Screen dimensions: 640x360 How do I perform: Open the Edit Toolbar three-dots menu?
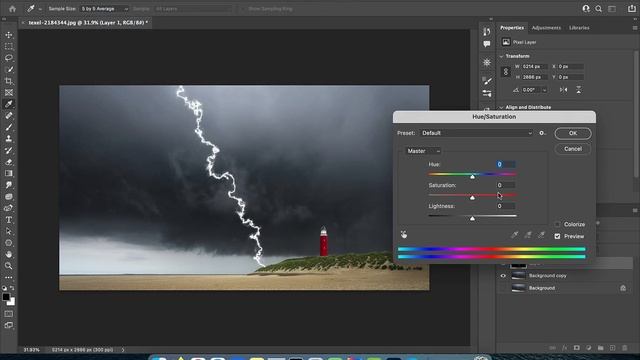tap(9, 278)
